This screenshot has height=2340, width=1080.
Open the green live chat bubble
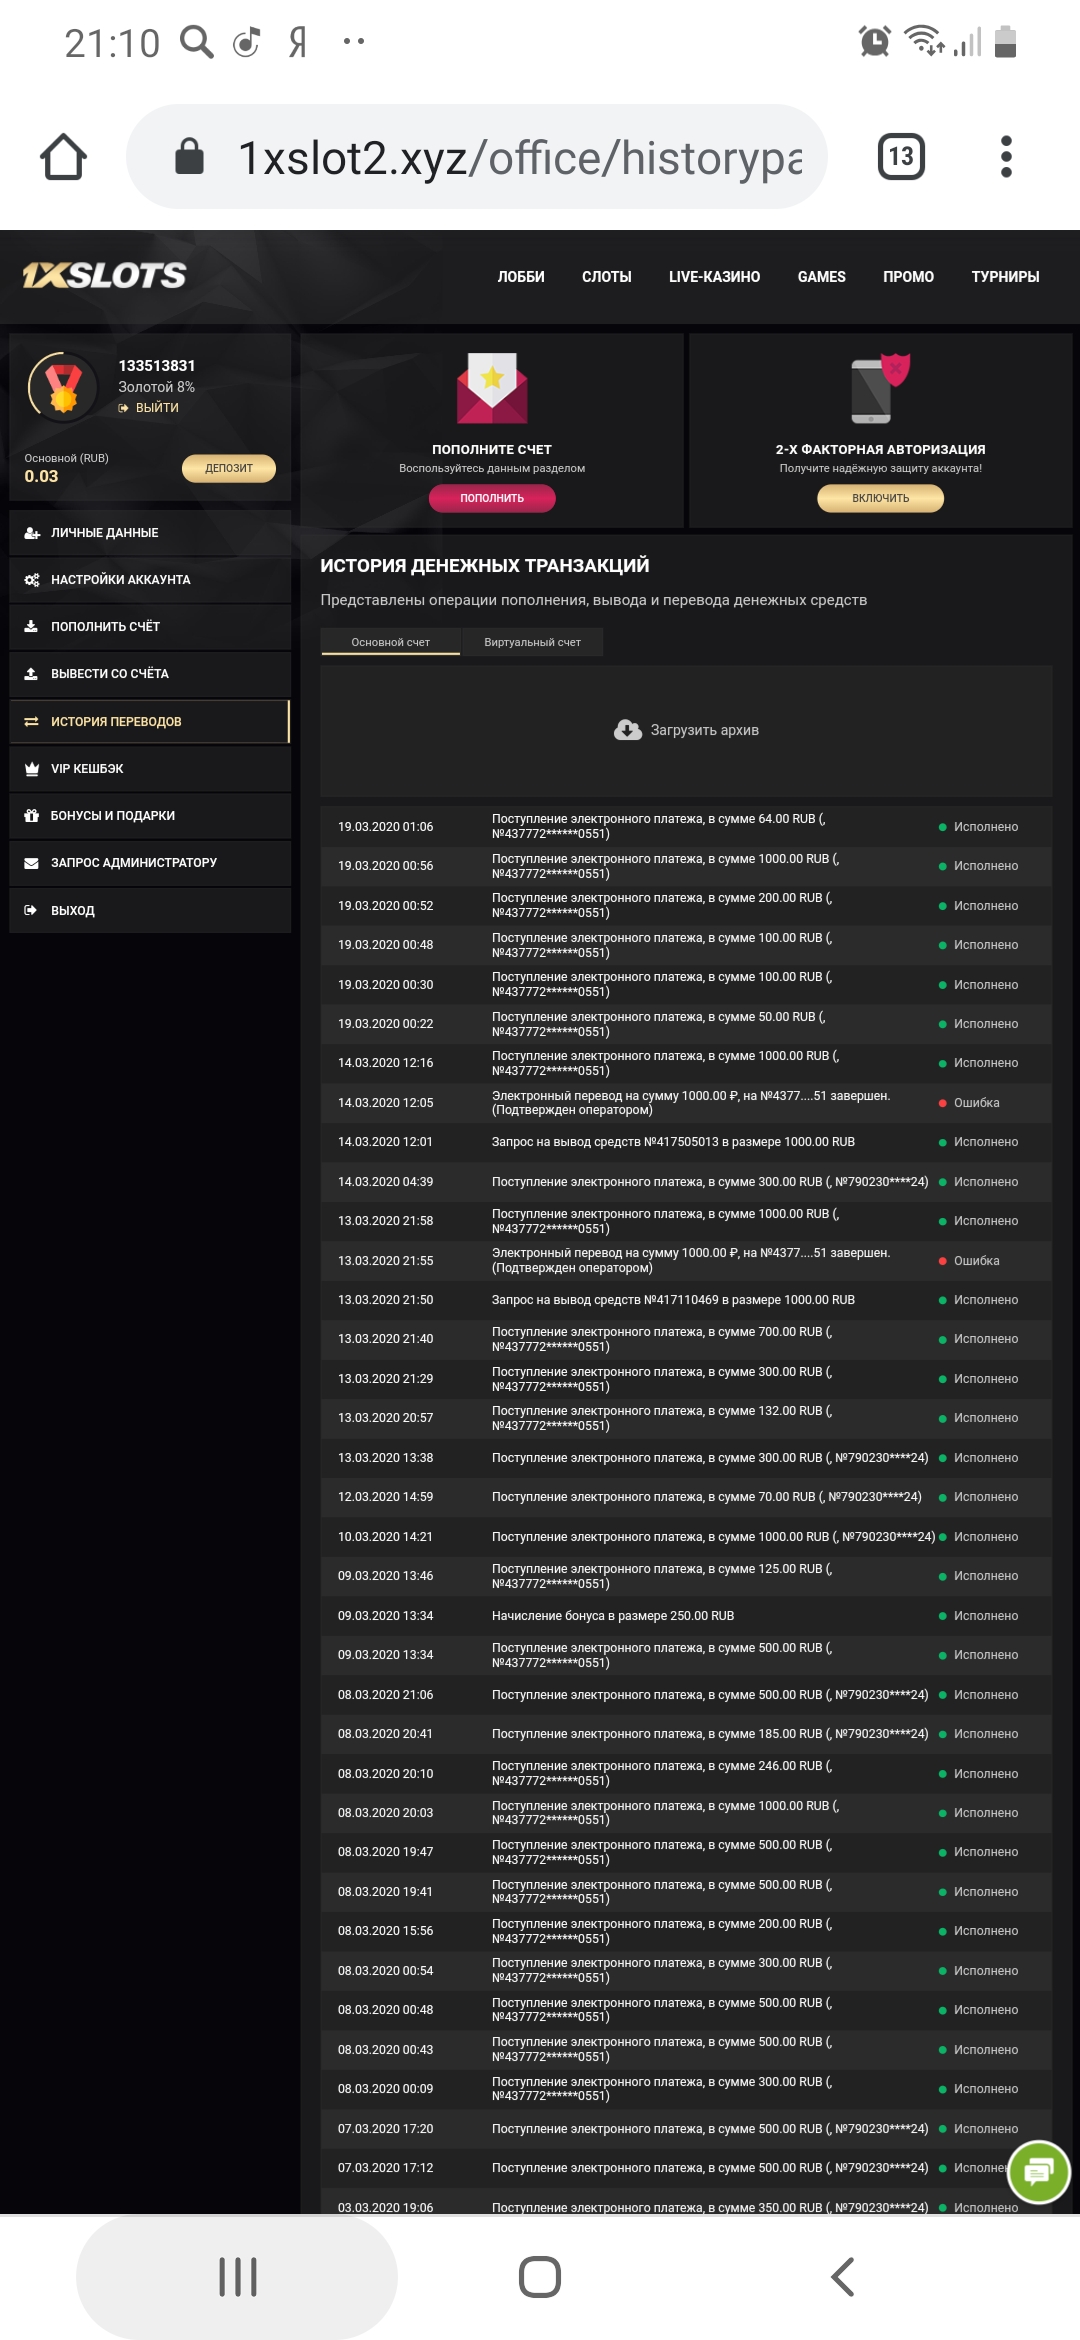[x=1039, y=2171]
